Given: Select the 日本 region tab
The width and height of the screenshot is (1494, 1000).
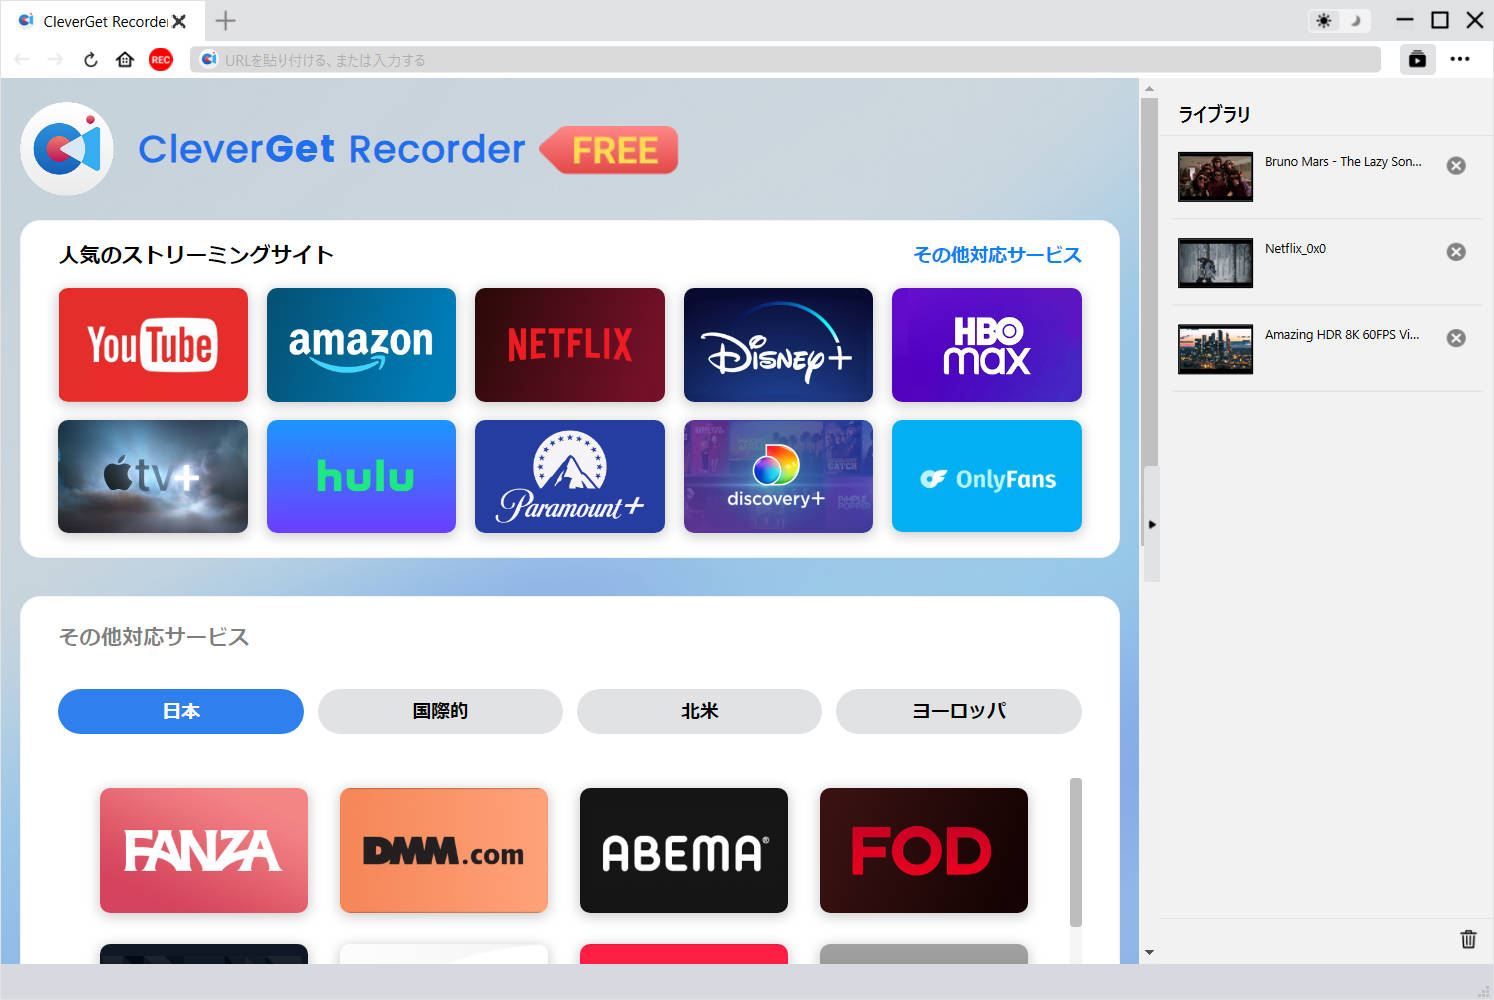Looking at the screenshot, I should point(181,711).
